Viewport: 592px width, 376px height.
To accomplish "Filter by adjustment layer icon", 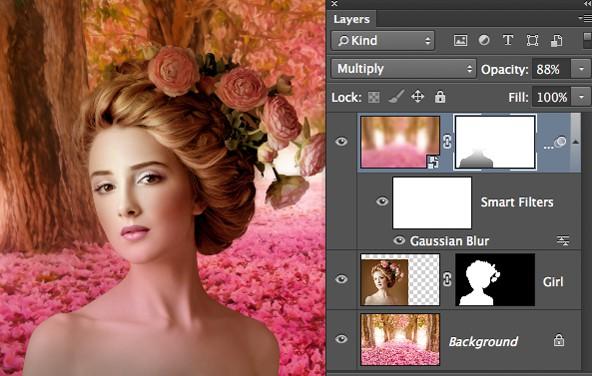I will pyautogui.click(x=484, y=40).
